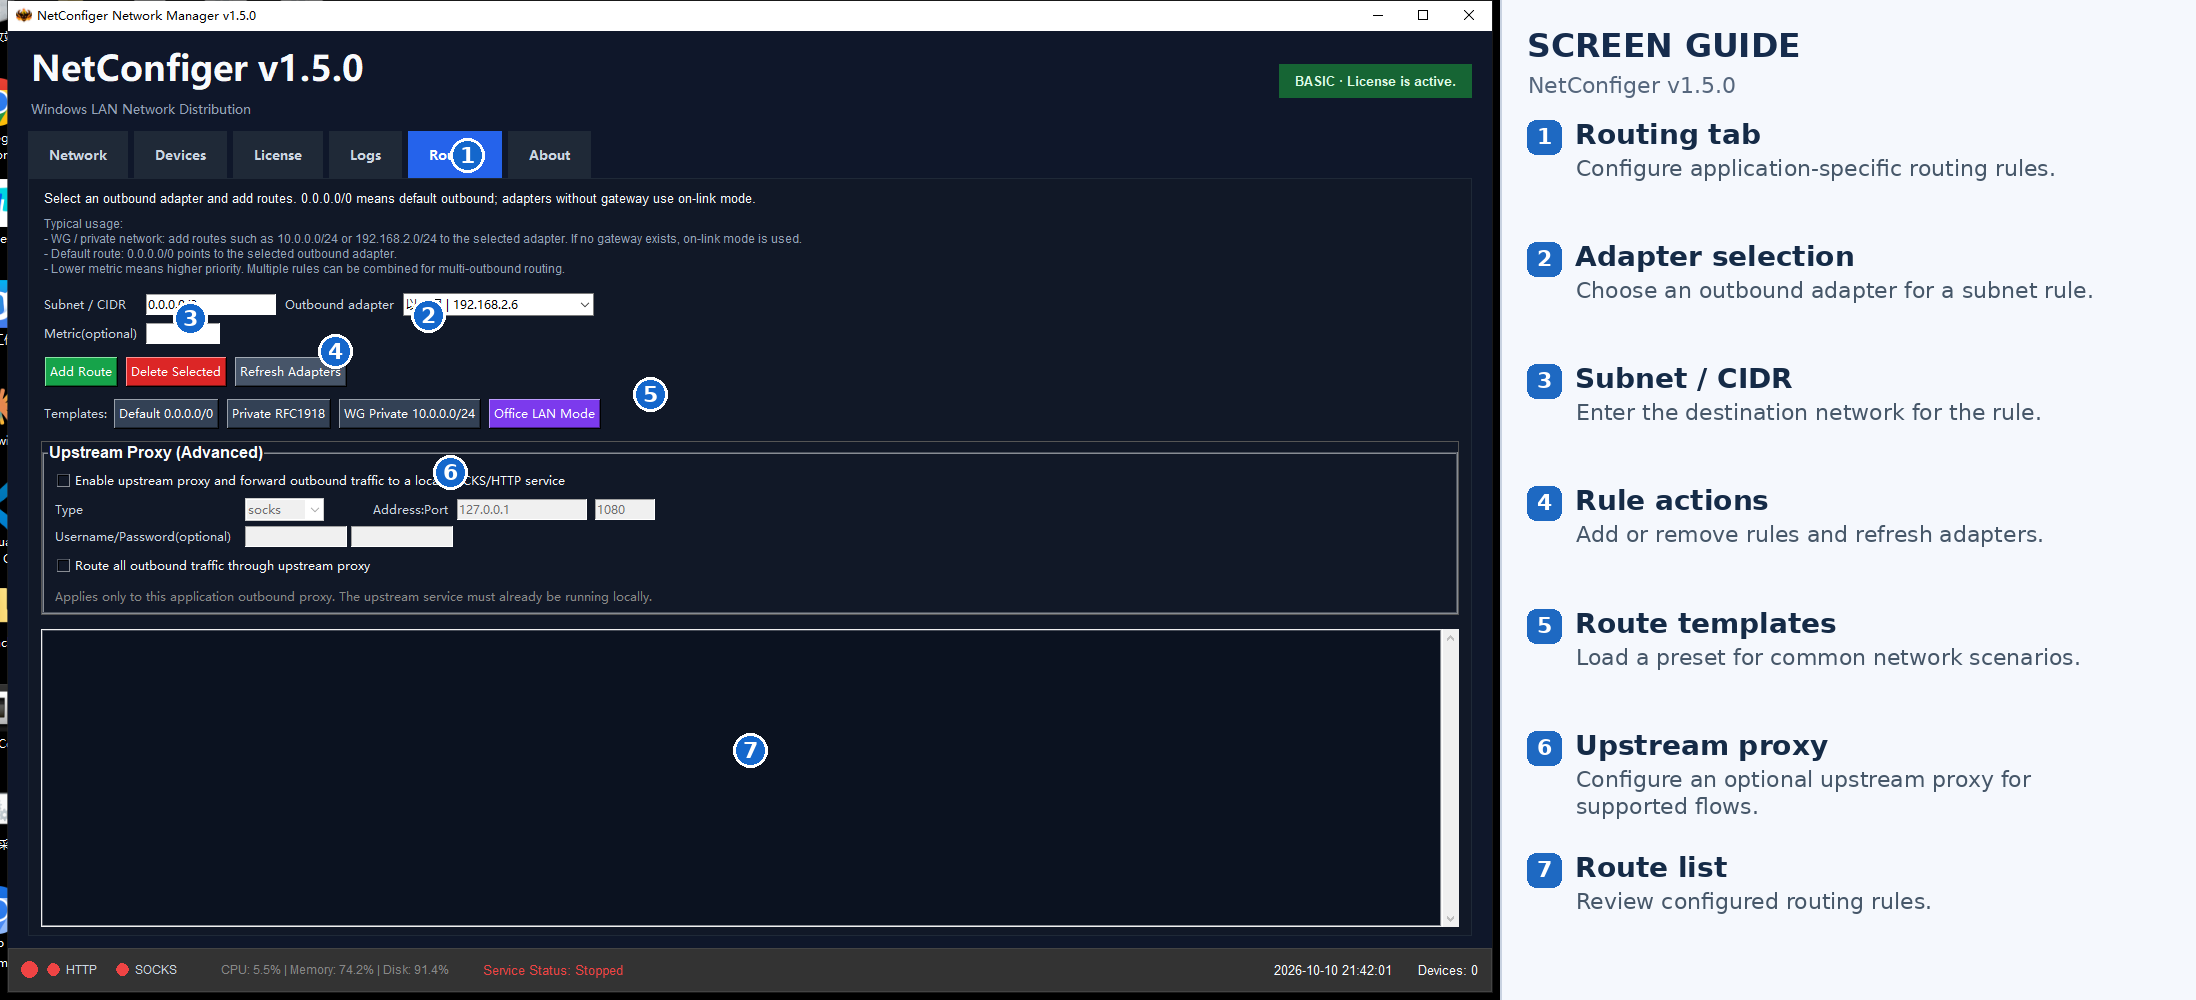The width and height of the screenshot is (2196, 1000).
Task: Click the scroll-down arrow of the route list
Action: [1450, 918]
